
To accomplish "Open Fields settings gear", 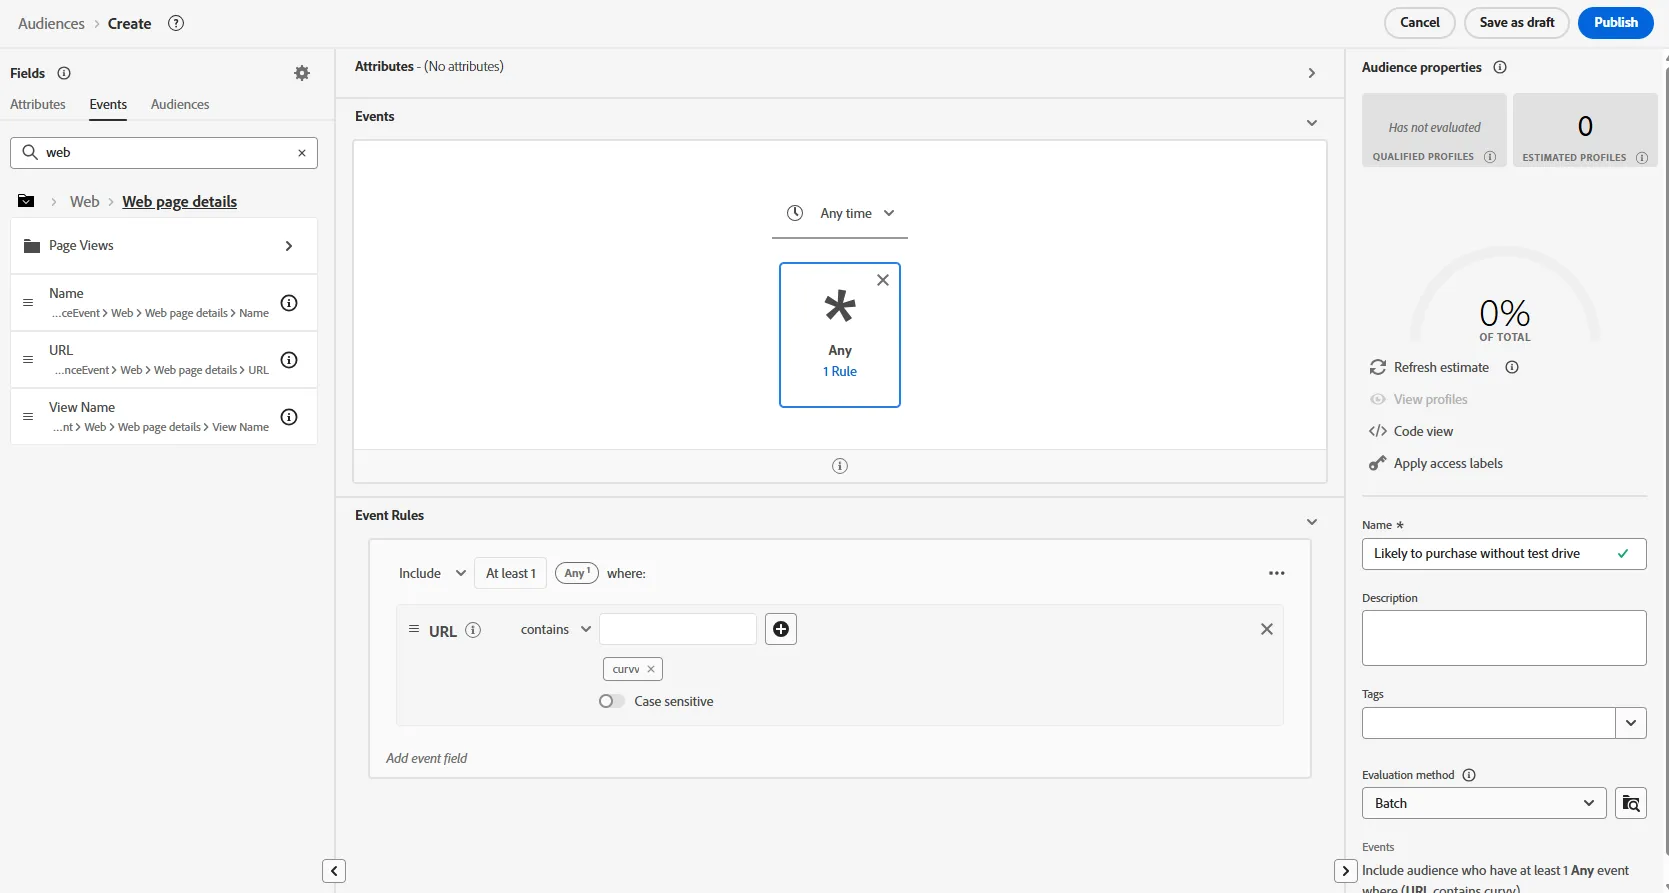I will coord(302,73).
